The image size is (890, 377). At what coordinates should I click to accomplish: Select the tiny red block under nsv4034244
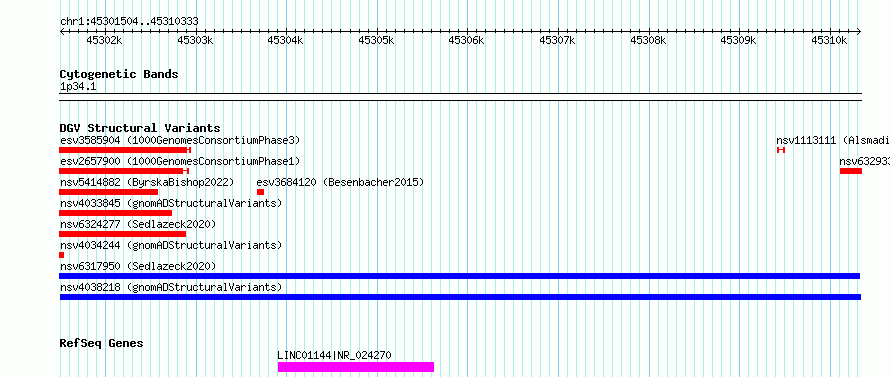tap(62, 255)
